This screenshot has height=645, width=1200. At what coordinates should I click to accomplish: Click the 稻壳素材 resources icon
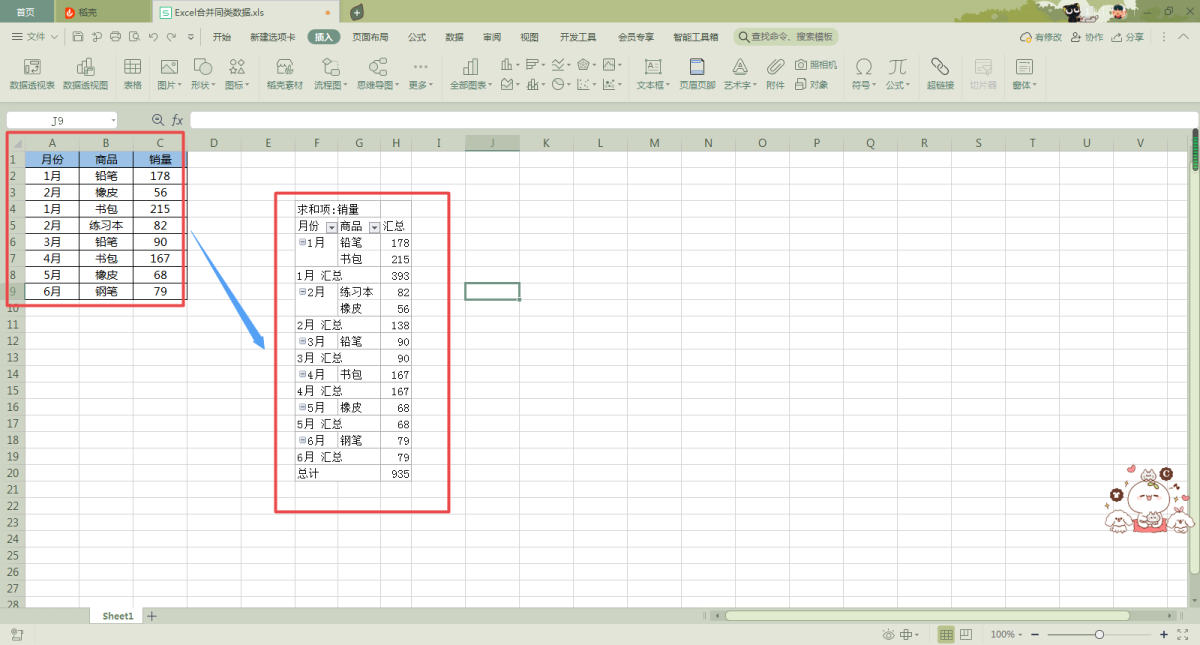point(284,73)
